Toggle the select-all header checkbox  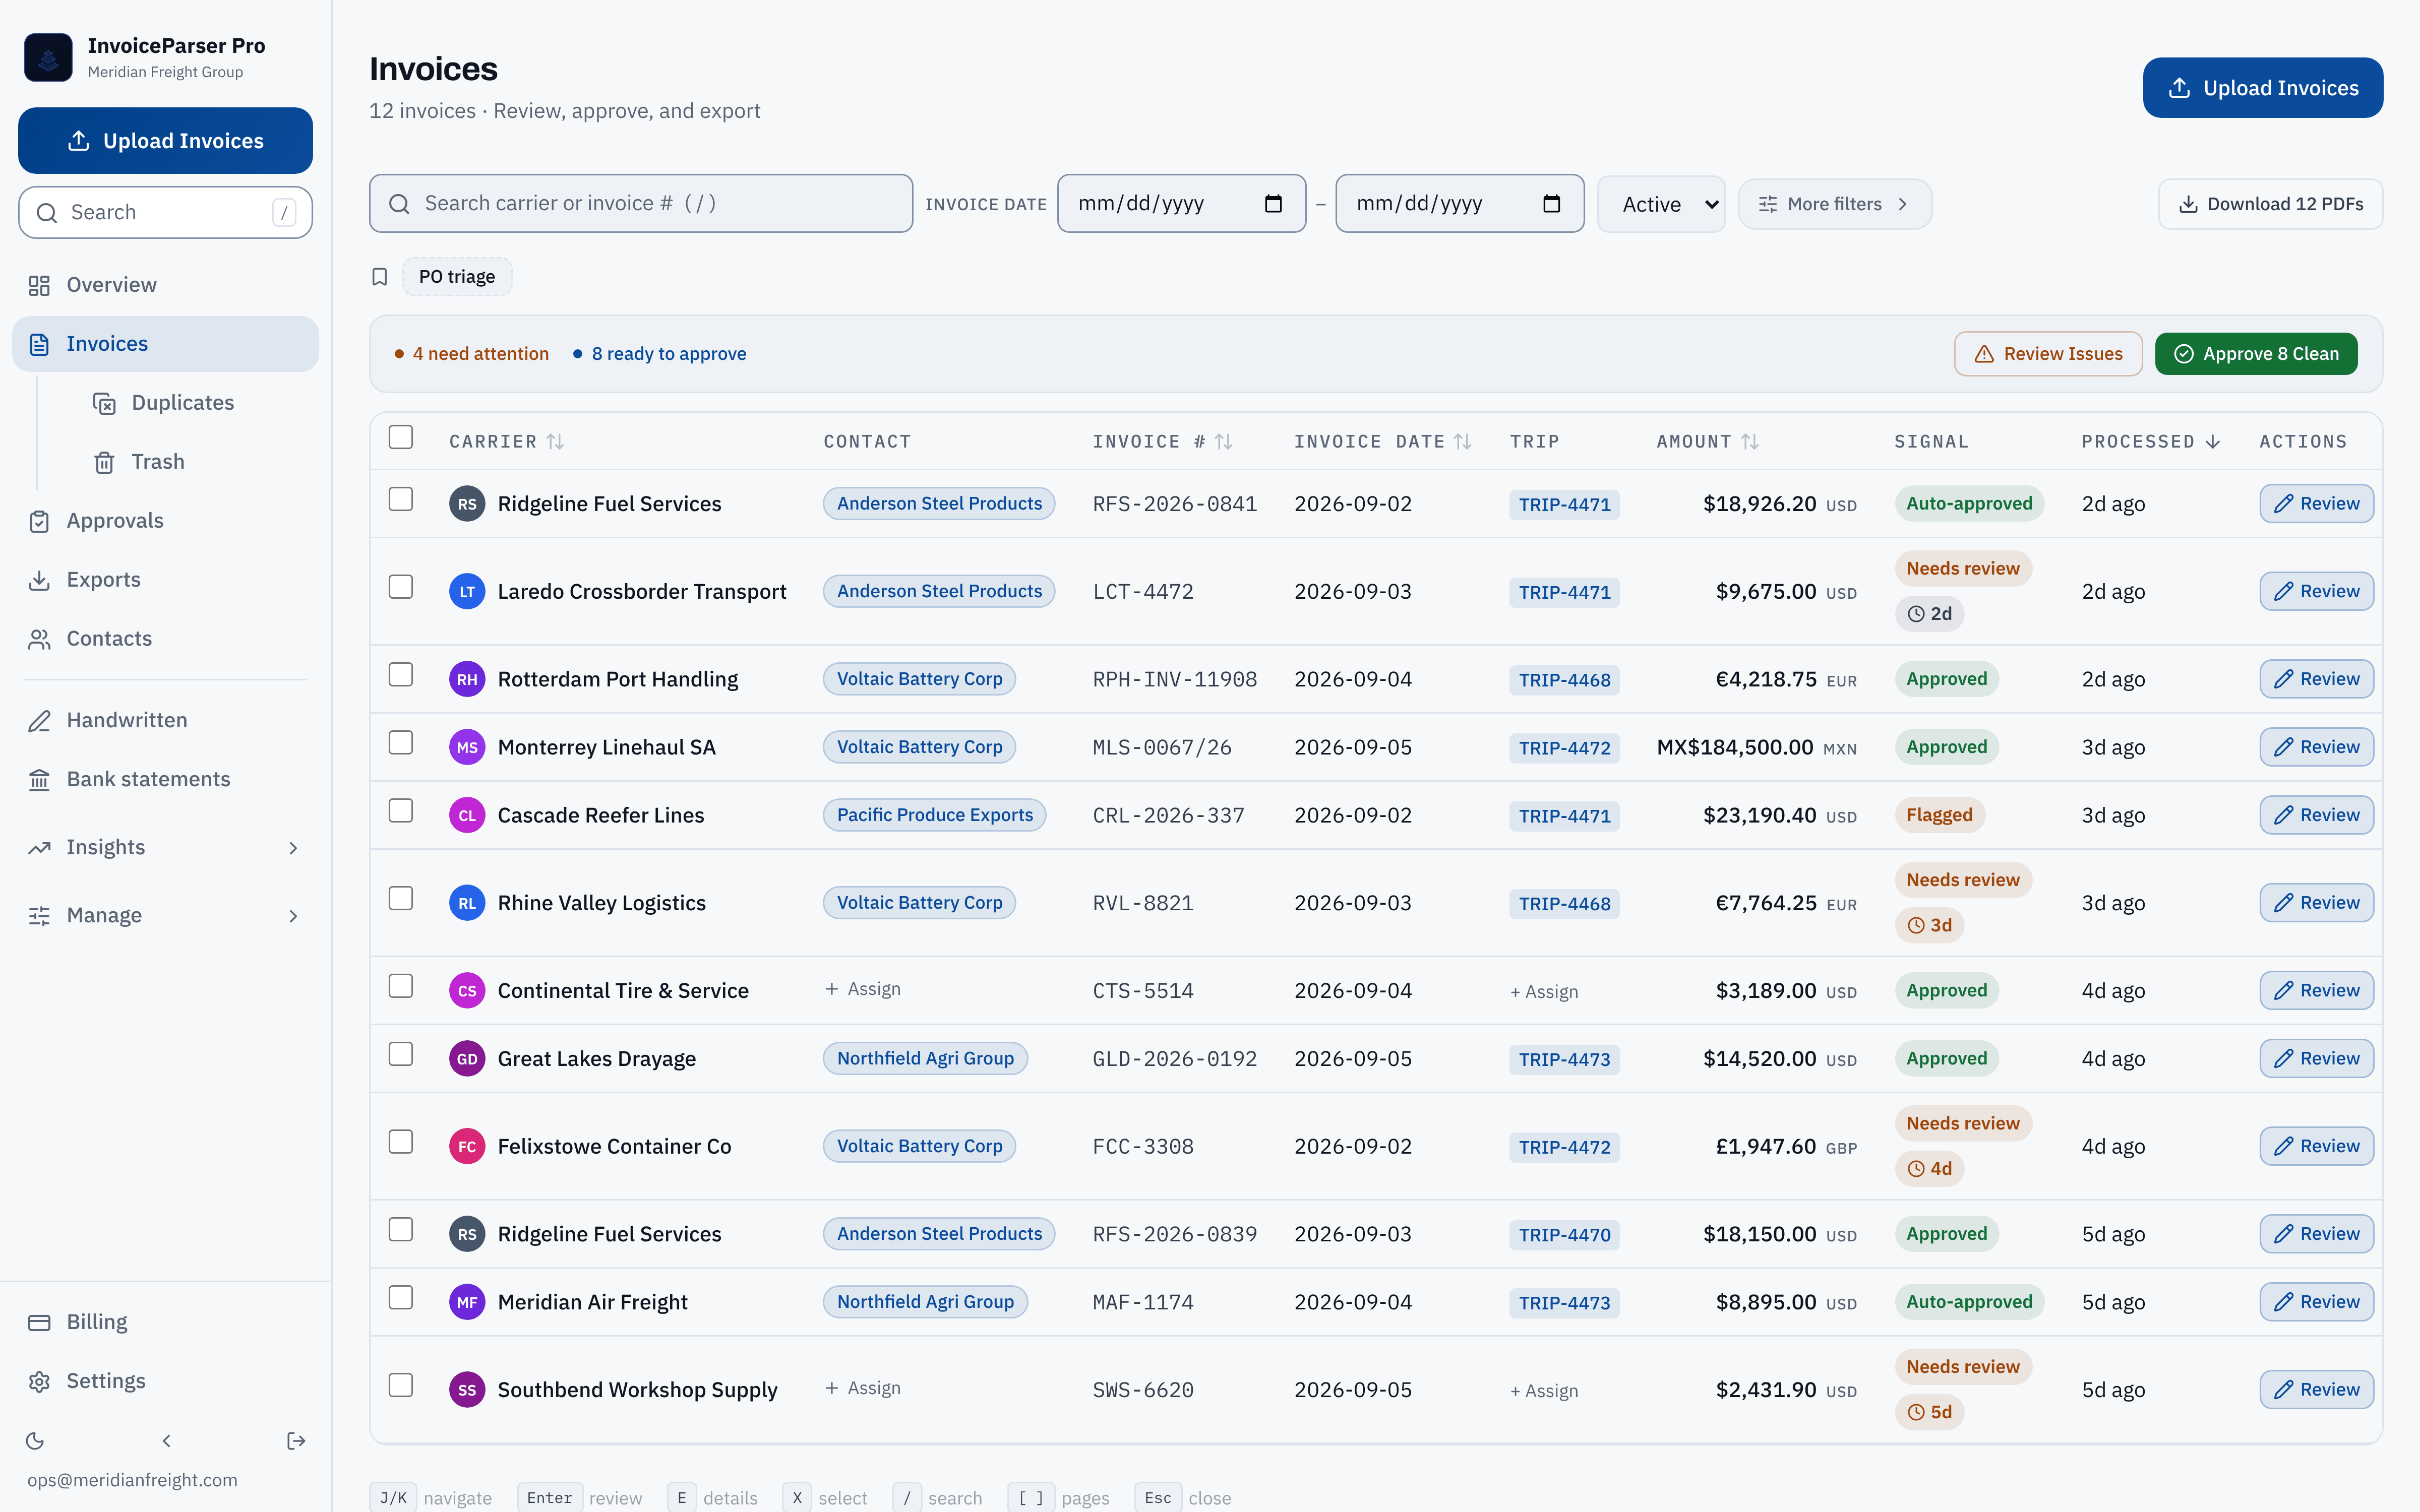point(401,437)
